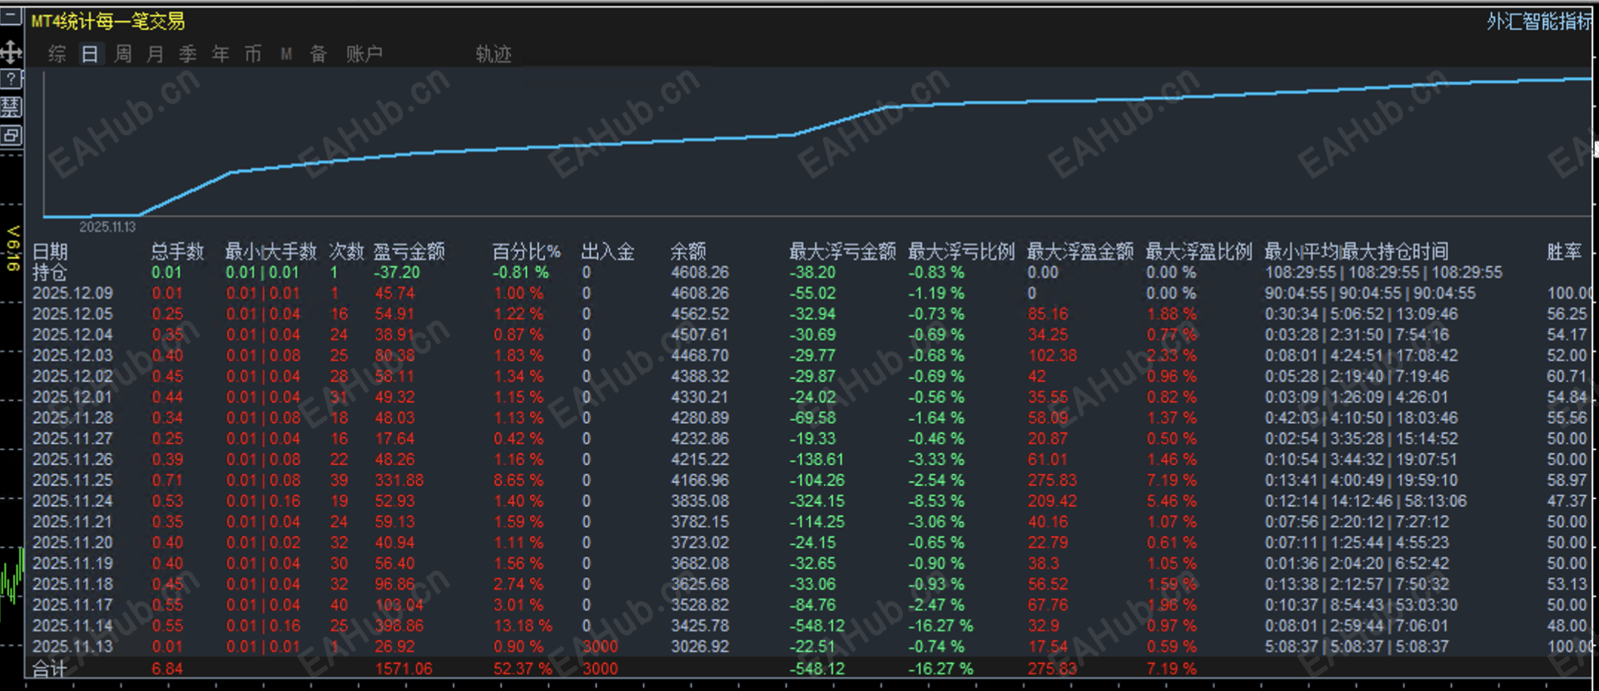1599x691 pixels.
Task: Click the -37.20 floating loss value
Action: [x=397, y=272]
